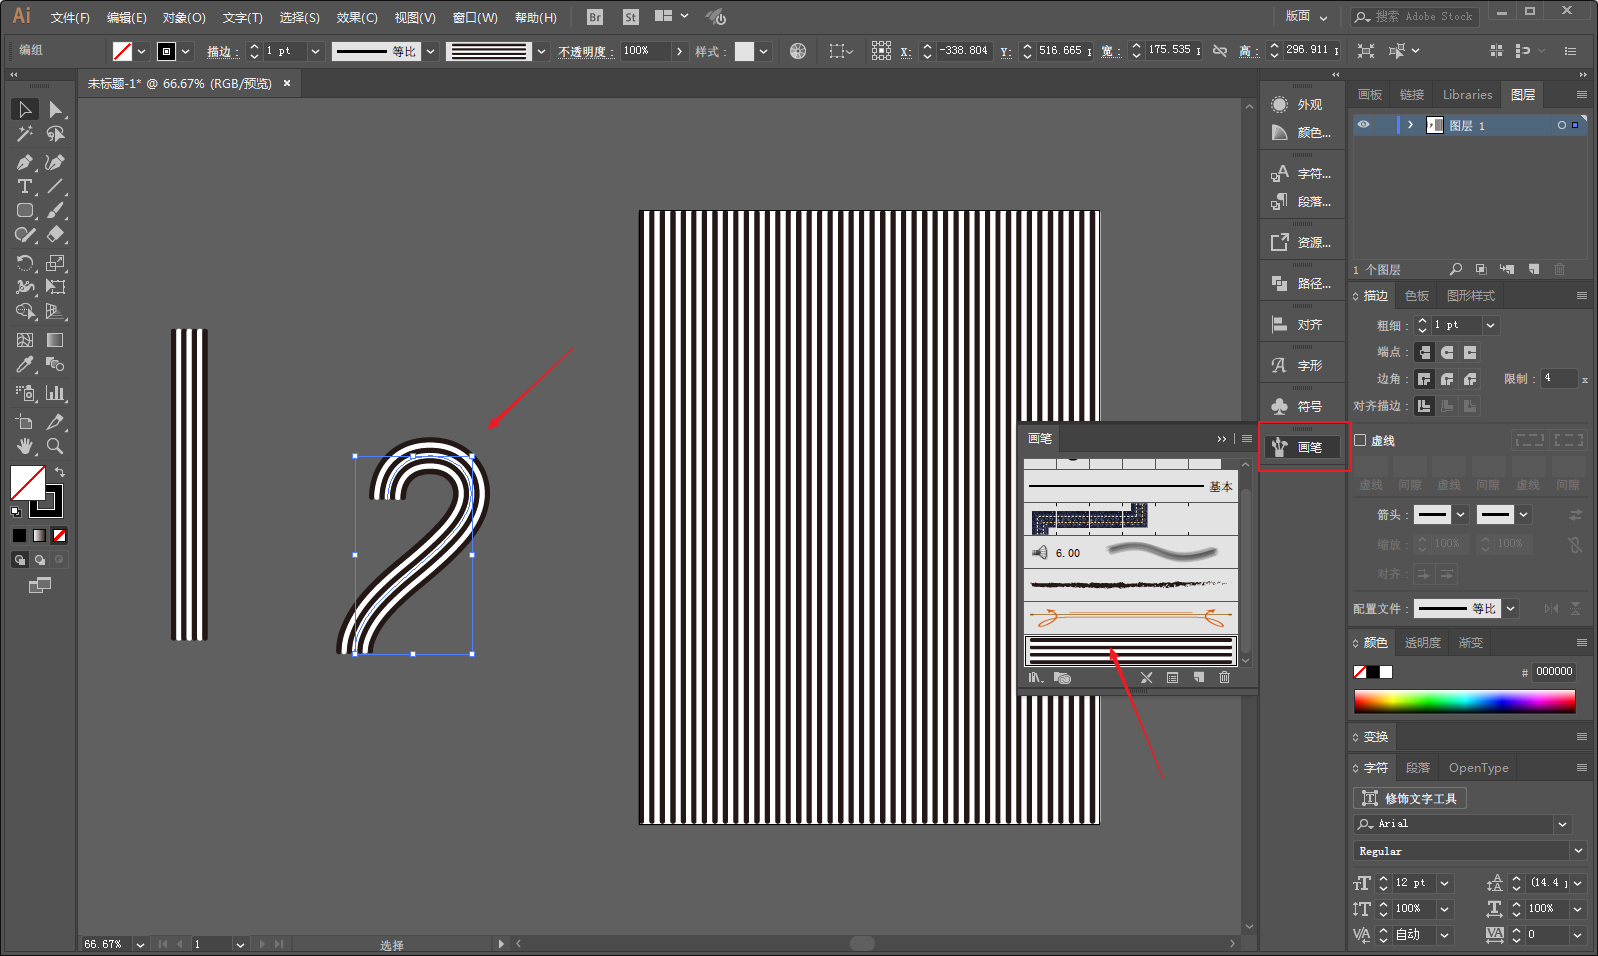Toggle visibility of 图层 1 layer
The height and width of the screenshot is (956, 1598).
pyautogui.click(x=1363, y=125)
